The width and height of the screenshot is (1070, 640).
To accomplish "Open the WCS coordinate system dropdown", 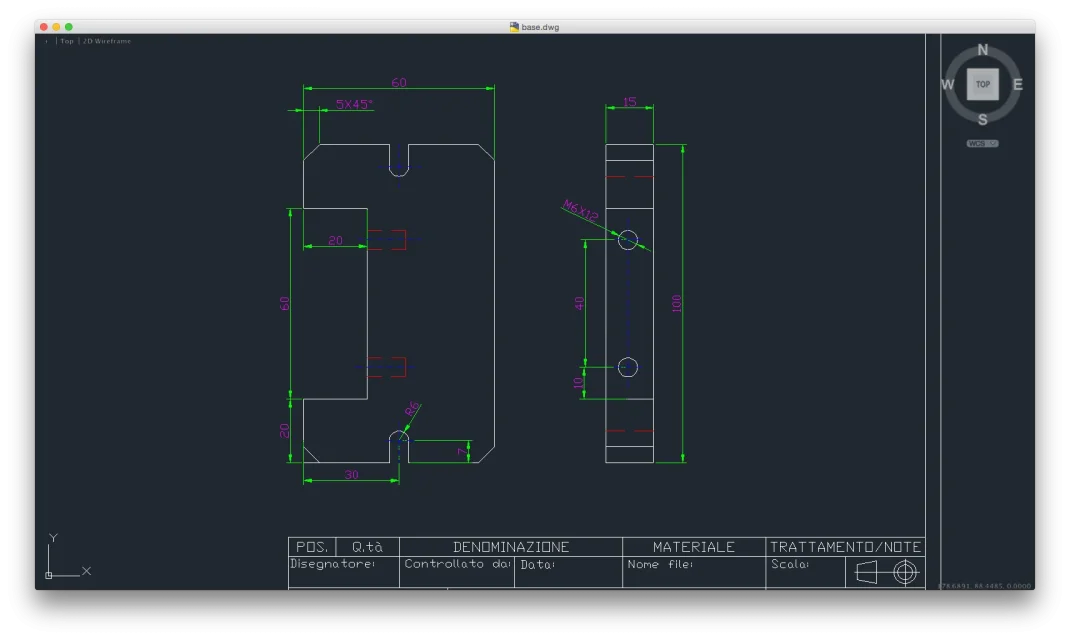I will 982,143.
